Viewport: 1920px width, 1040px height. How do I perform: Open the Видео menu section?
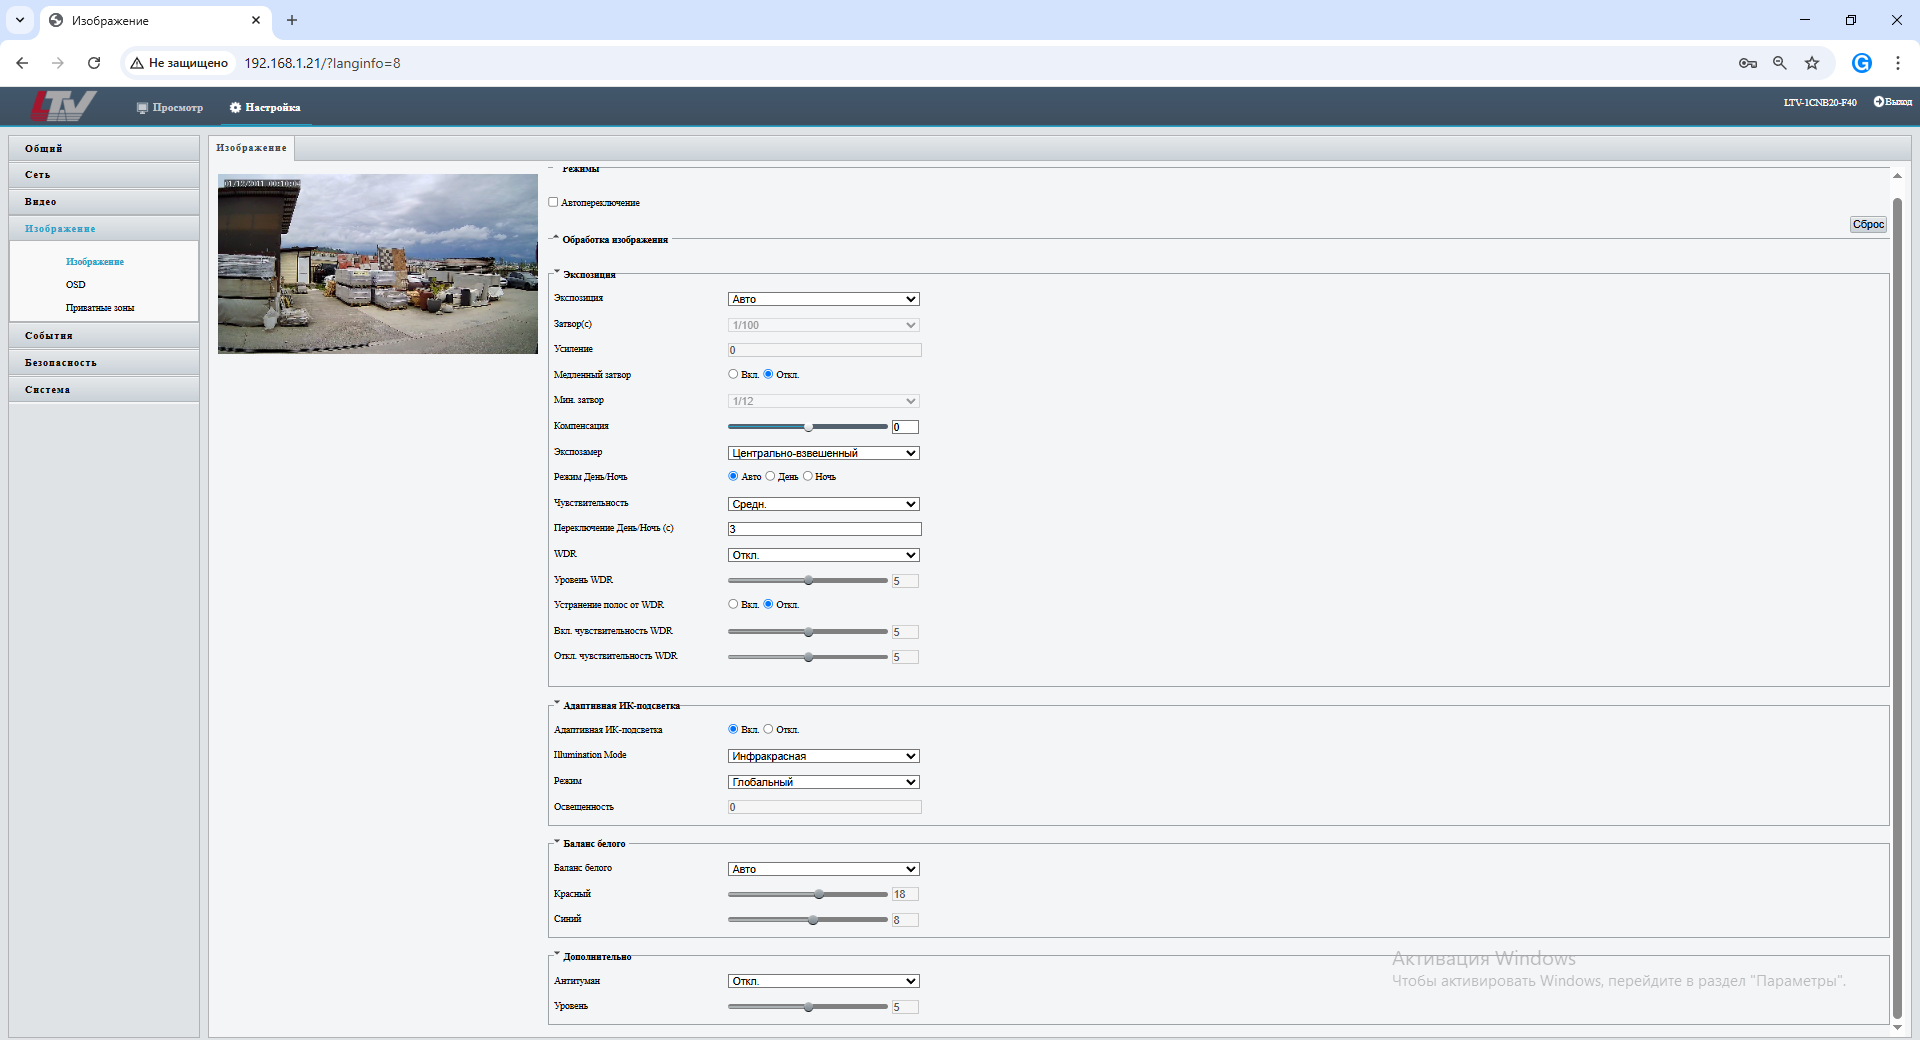(104, 202)
